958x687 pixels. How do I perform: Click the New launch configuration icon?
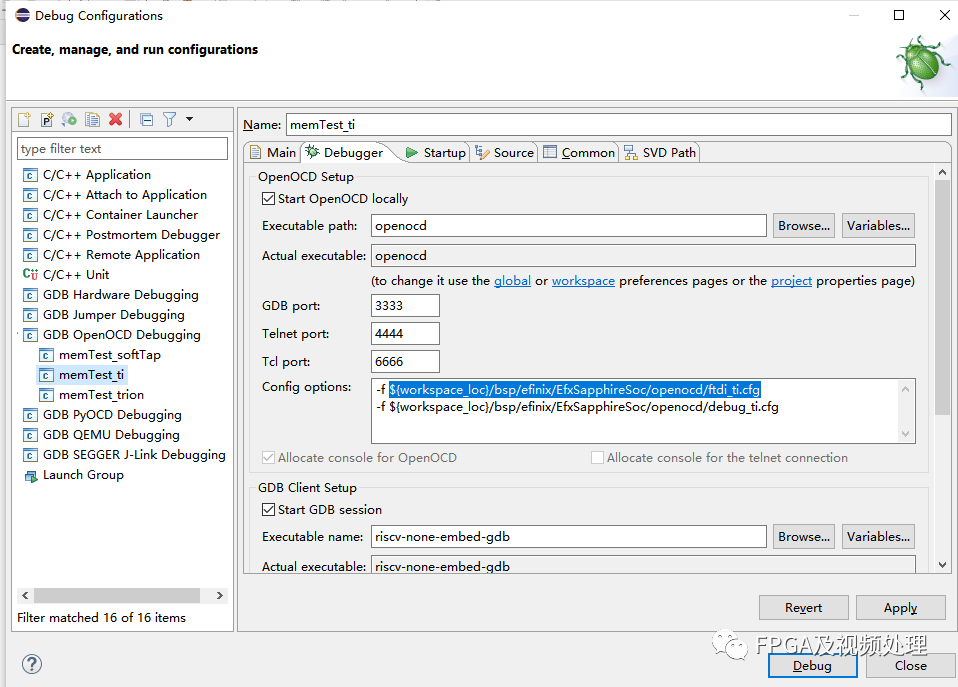point(25,119)
